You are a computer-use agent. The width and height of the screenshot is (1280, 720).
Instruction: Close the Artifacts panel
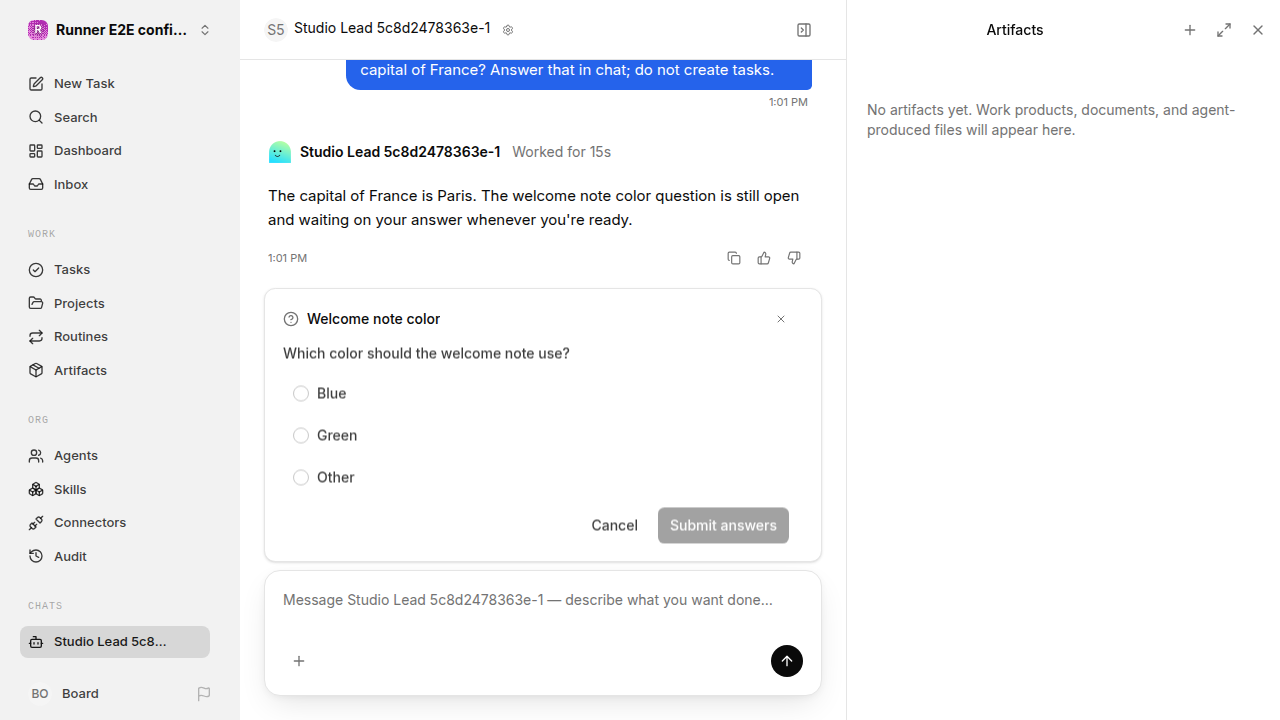pyautogui.click(x=1258, y=30)
